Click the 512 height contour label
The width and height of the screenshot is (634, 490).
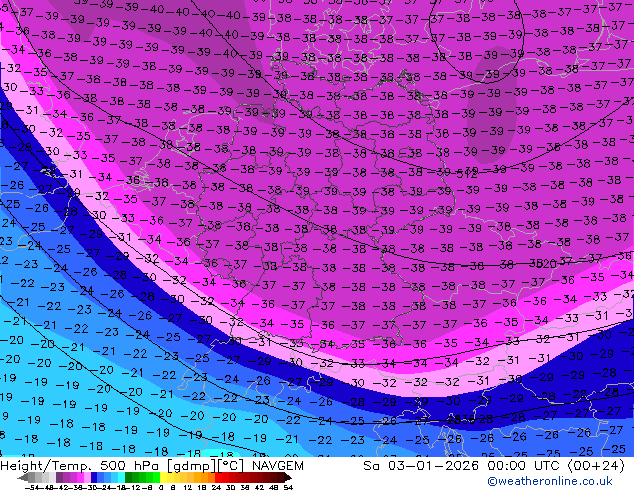click(x=467, y=174)
